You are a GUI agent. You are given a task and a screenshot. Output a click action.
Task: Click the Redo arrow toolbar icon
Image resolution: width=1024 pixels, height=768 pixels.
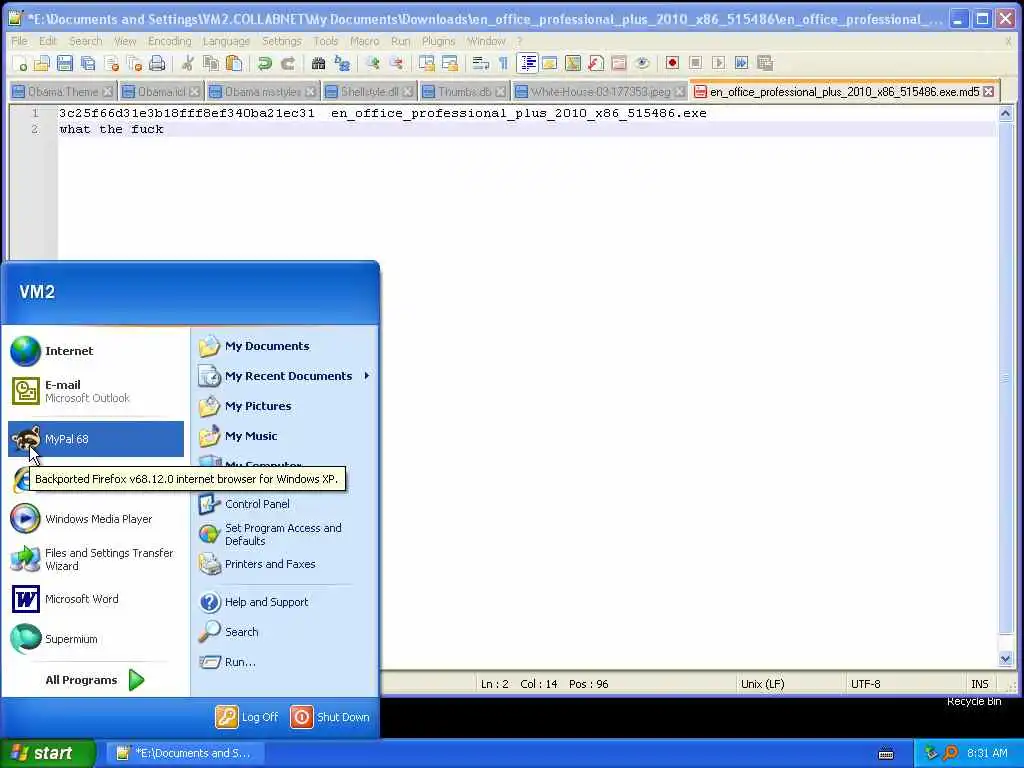pyautogui.click(x=287, y=63)
